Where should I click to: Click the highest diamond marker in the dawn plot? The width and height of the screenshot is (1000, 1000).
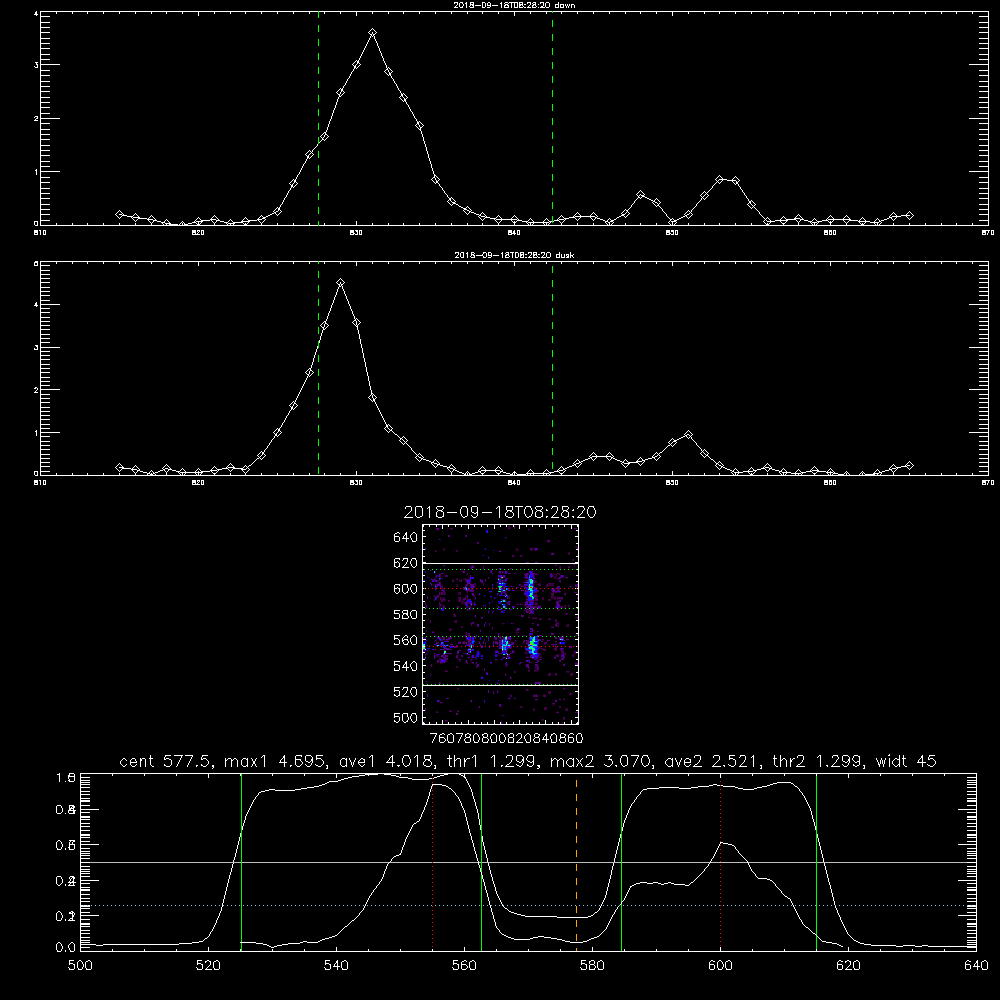(372, 33)
